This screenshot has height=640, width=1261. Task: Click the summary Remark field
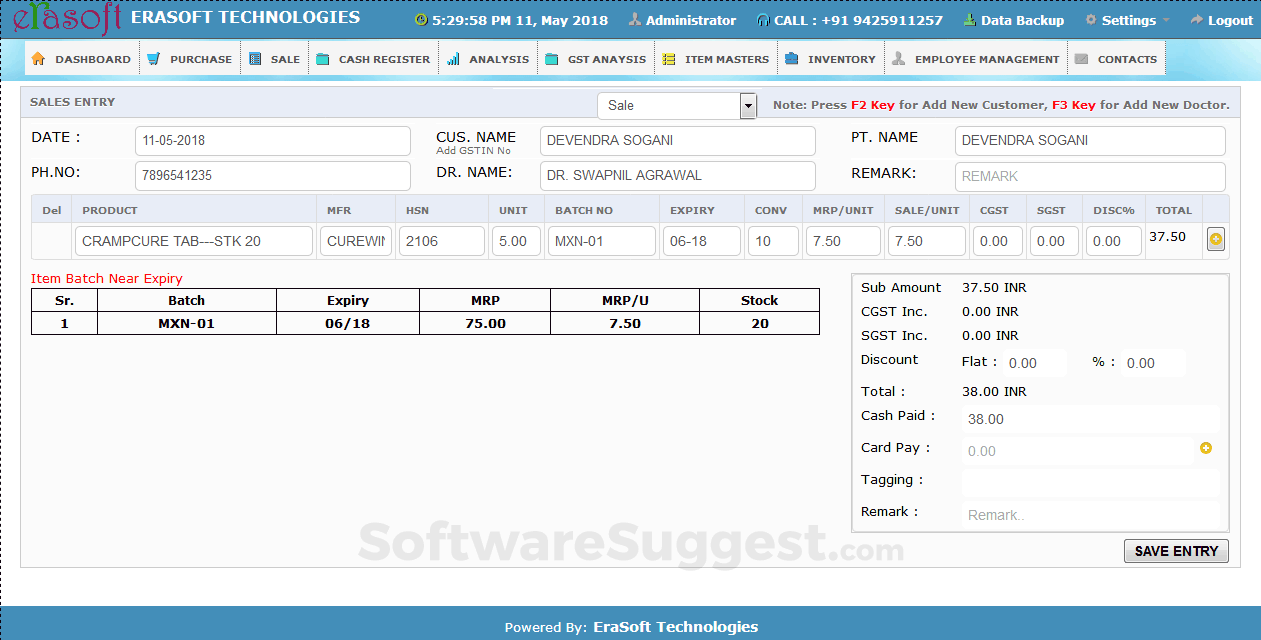[x=1091, y=515]
